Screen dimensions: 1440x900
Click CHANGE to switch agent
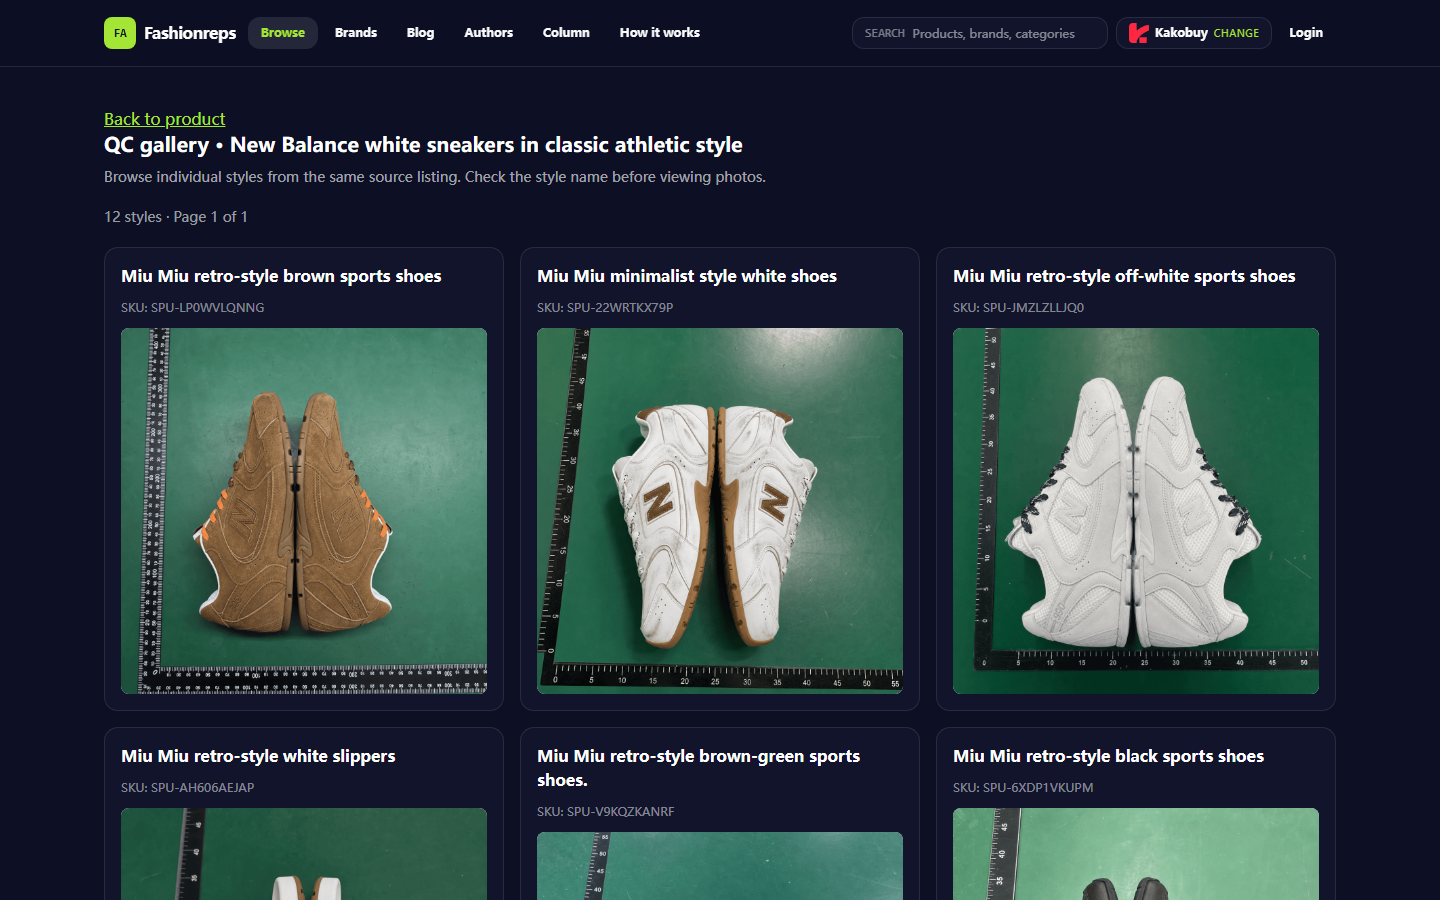(x=1236, y=33)
